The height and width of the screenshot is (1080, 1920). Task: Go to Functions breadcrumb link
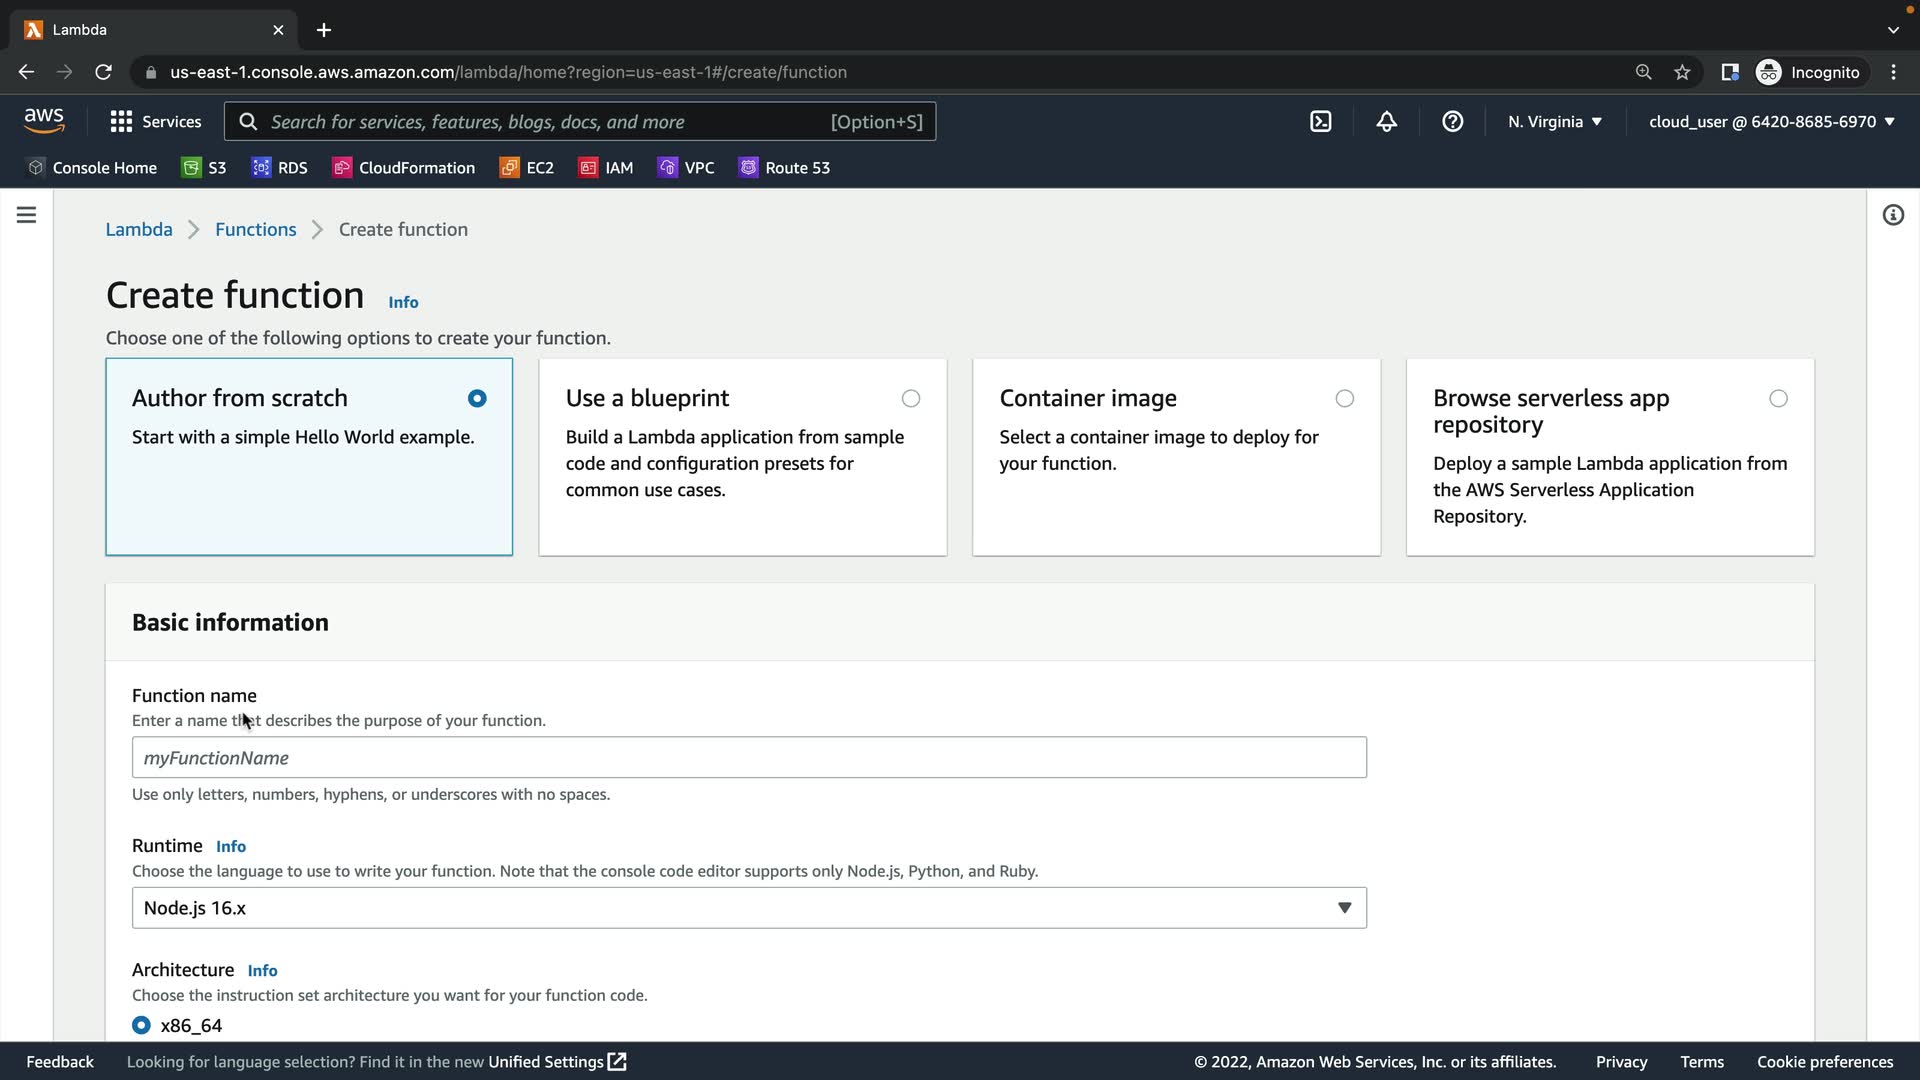tap(255, 230)
